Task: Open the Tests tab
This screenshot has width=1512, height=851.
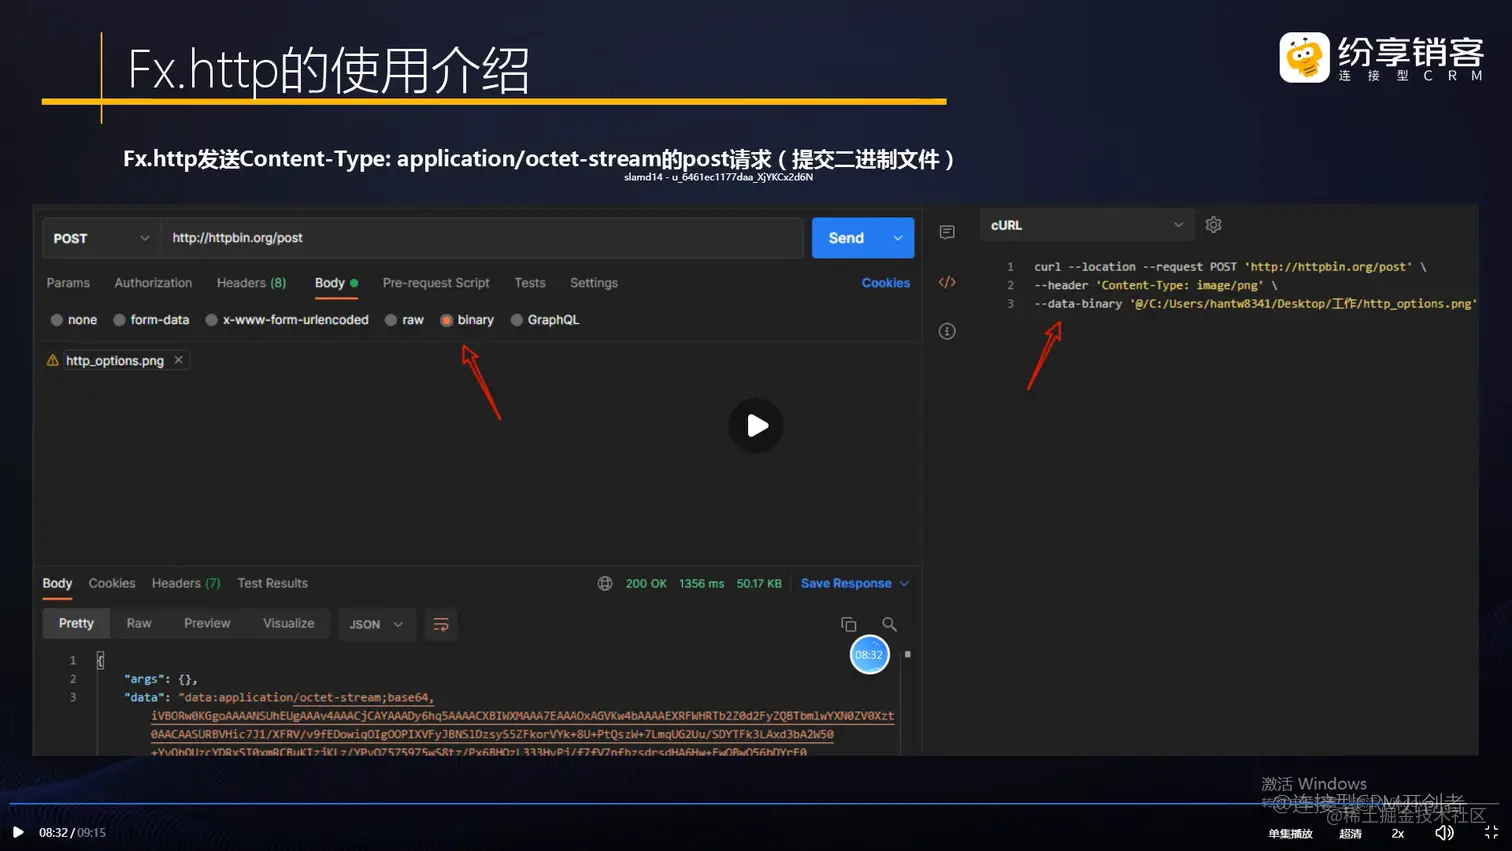Action: pos(530,283)
